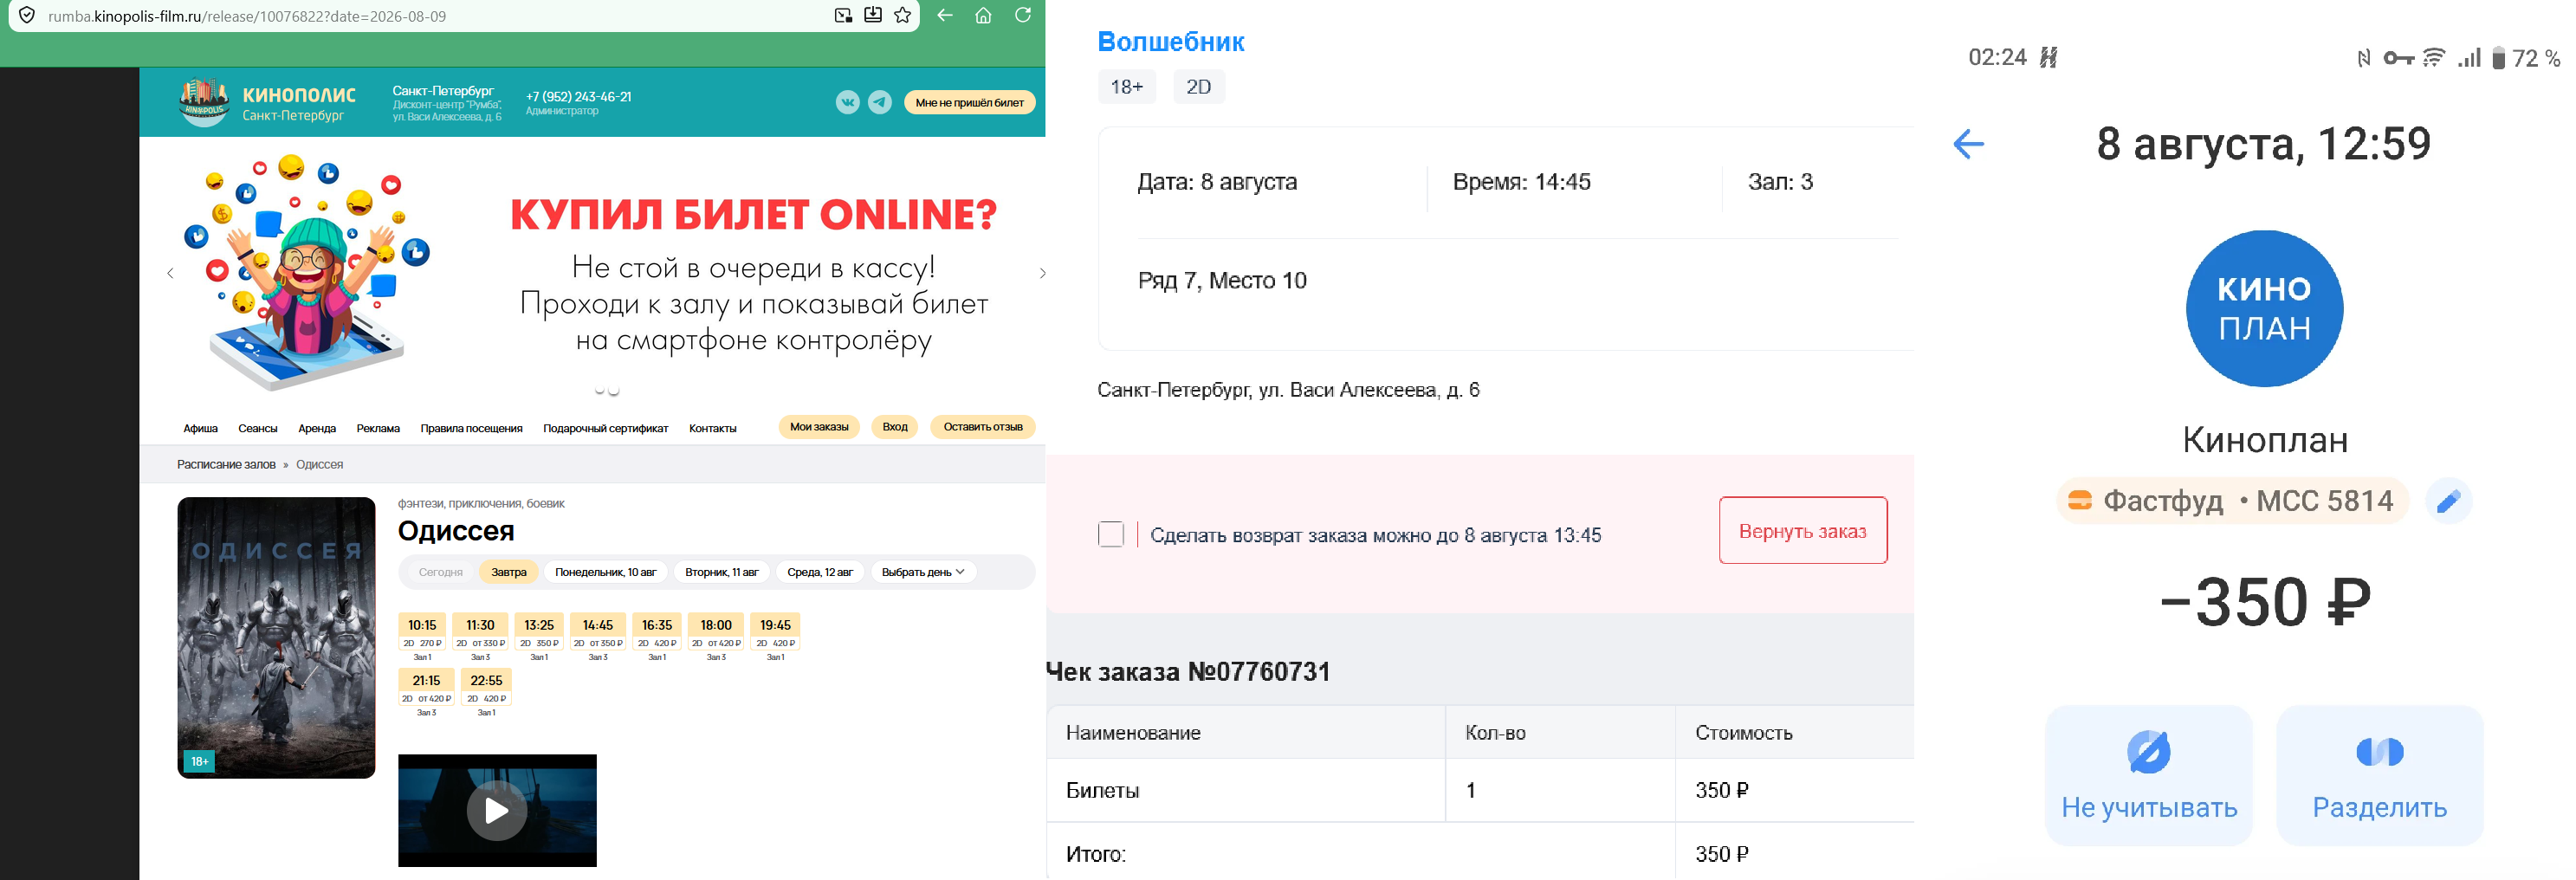2576x880 pixels.
Task: Choose the 18:00 showtime
Action: (716, 632)
